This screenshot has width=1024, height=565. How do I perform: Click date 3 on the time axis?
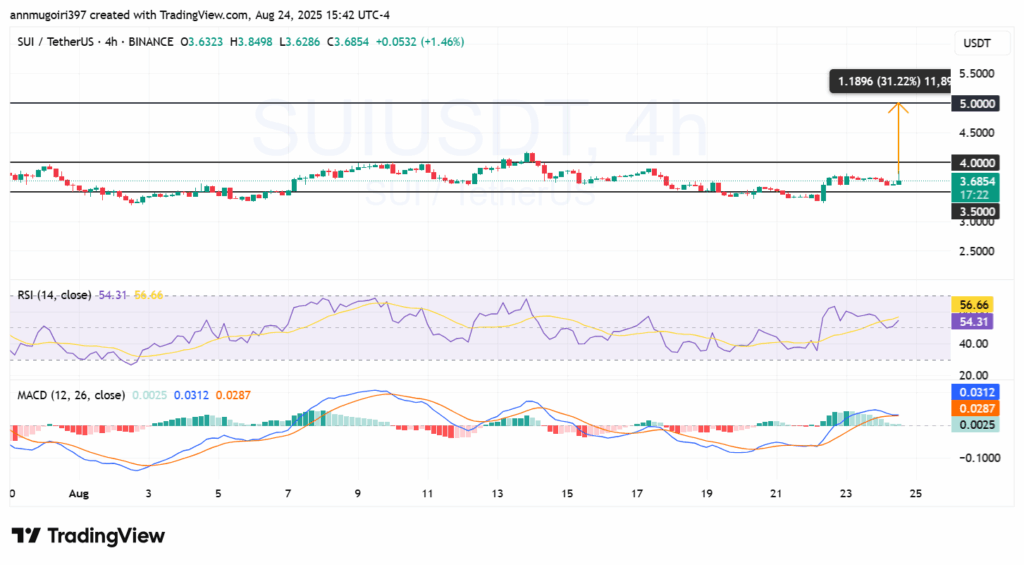pos(148,494)
